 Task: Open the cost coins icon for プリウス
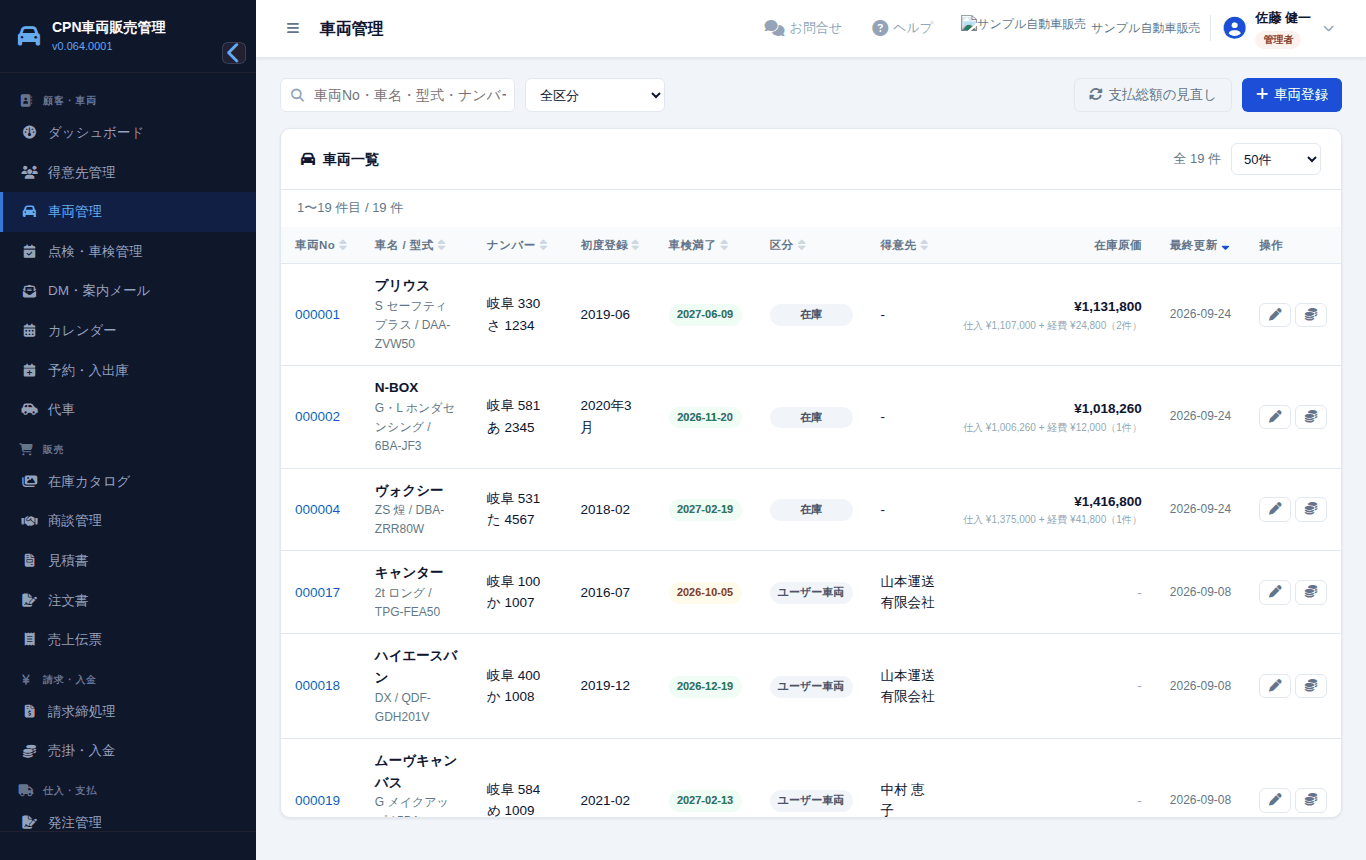1311,315
